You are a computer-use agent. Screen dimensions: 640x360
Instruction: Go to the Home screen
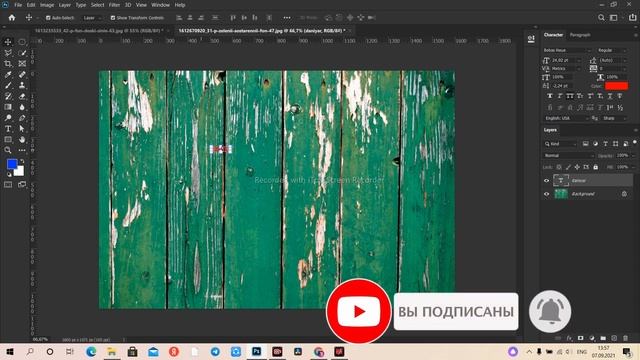(12, 18)
